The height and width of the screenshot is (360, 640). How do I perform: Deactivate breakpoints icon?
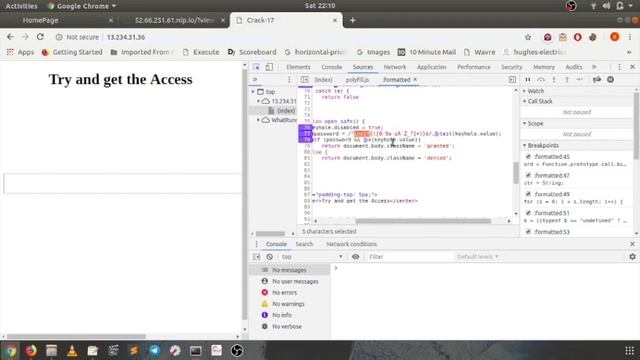tap(597, 80)
